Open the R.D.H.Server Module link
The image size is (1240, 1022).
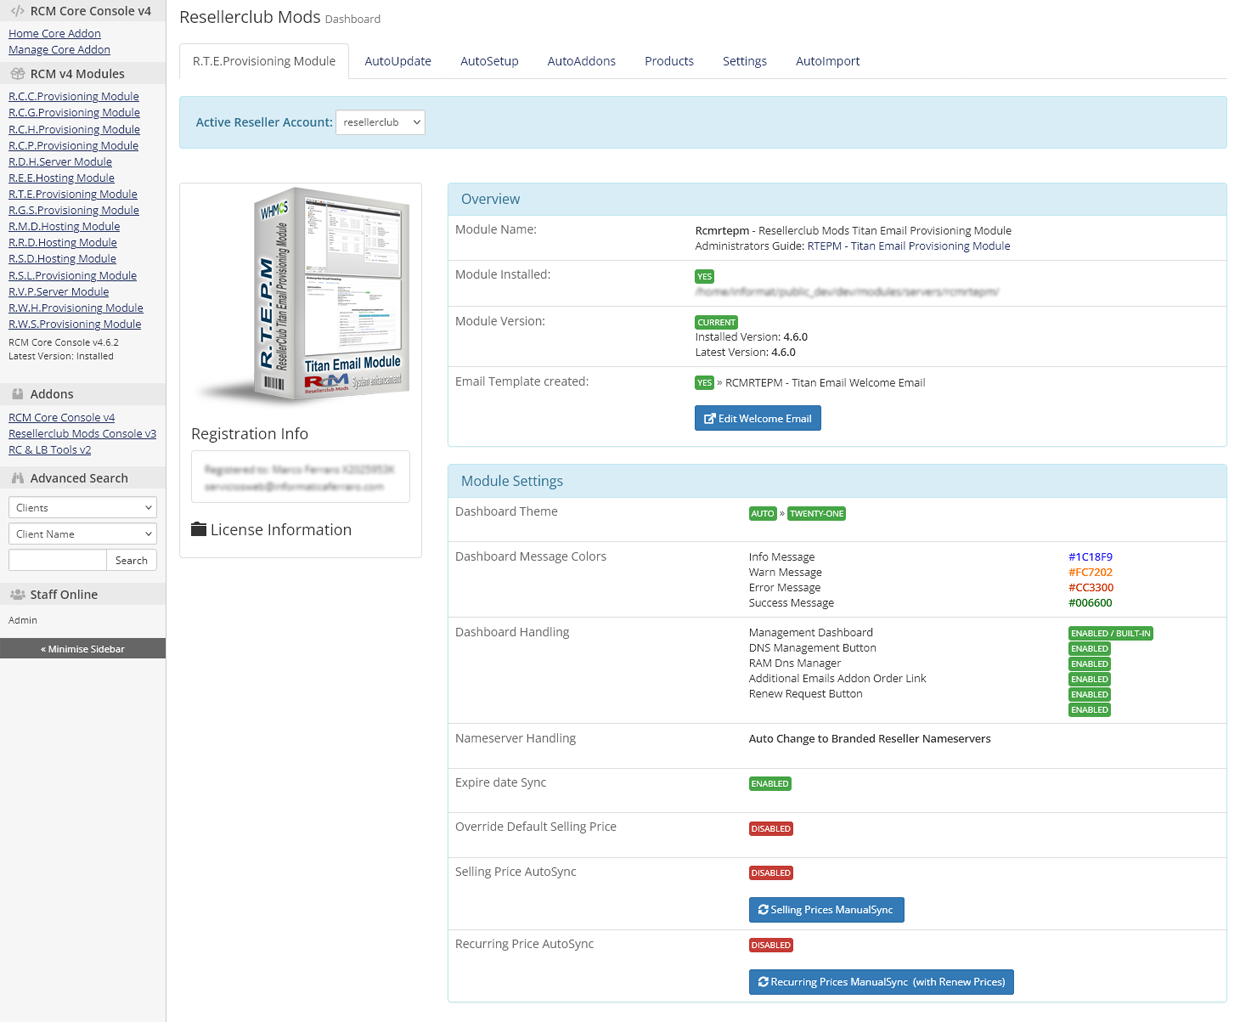pos(60,161)
